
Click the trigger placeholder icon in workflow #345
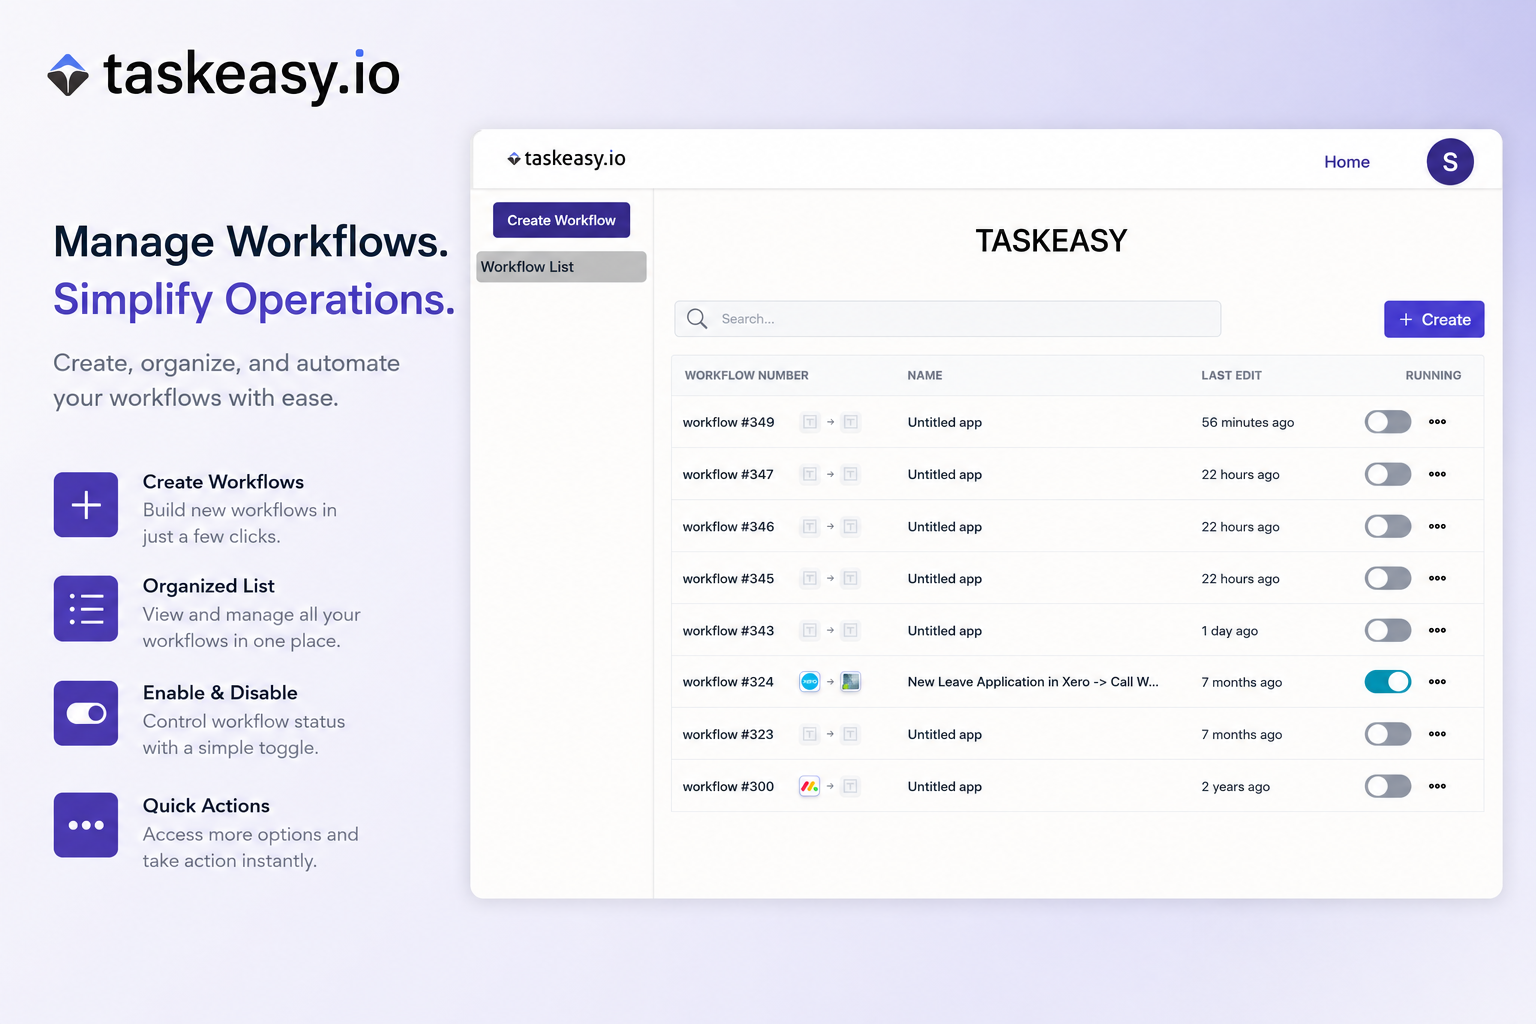[810, 578]
